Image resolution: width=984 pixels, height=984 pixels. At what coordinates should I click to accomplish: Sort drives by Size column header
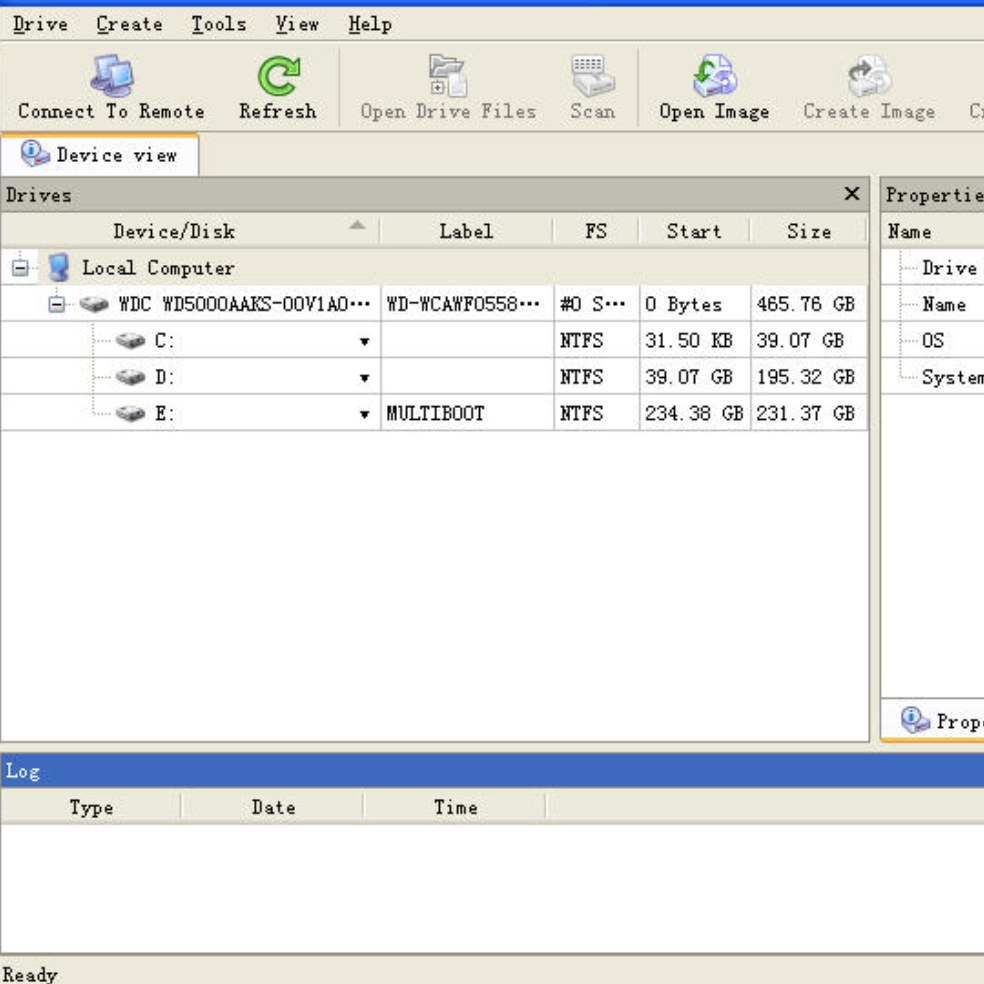point(808,231)
